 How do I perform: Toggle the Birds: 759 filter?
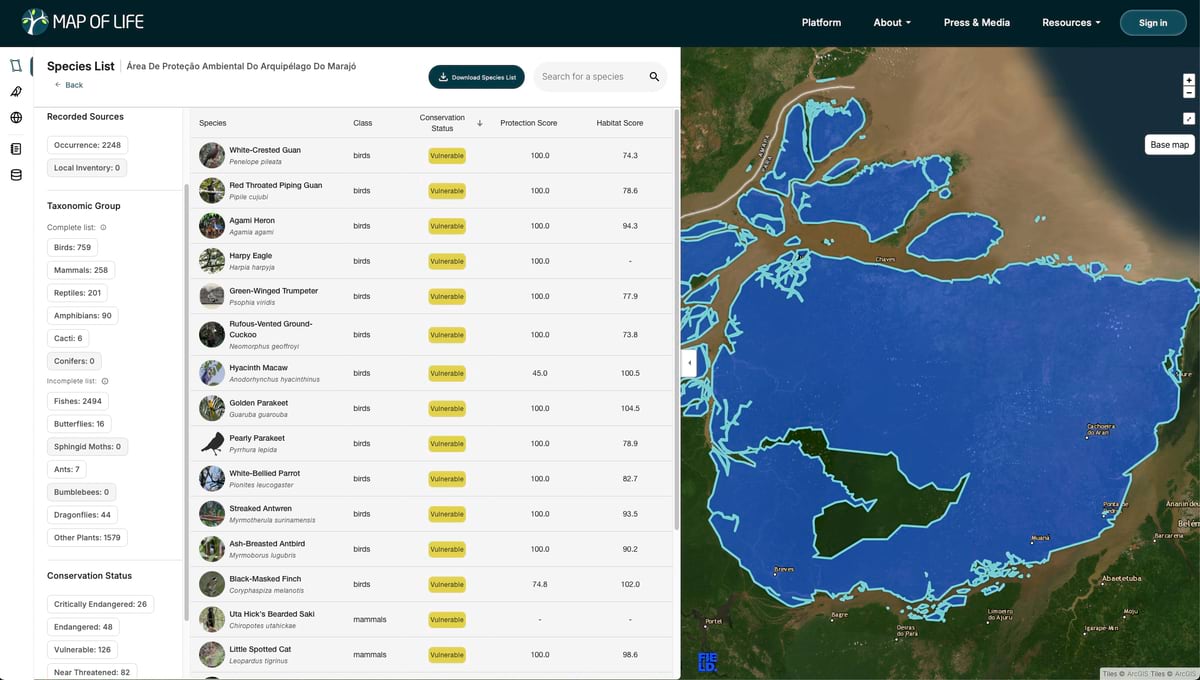click(72, 247)
